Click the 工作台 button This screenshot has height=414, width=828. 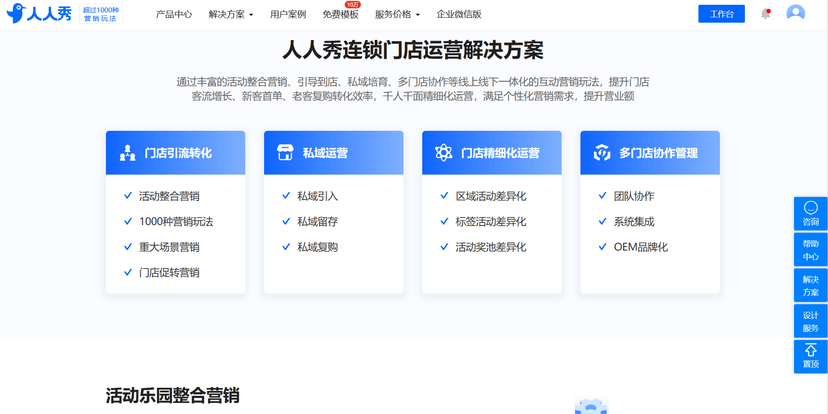721,14
